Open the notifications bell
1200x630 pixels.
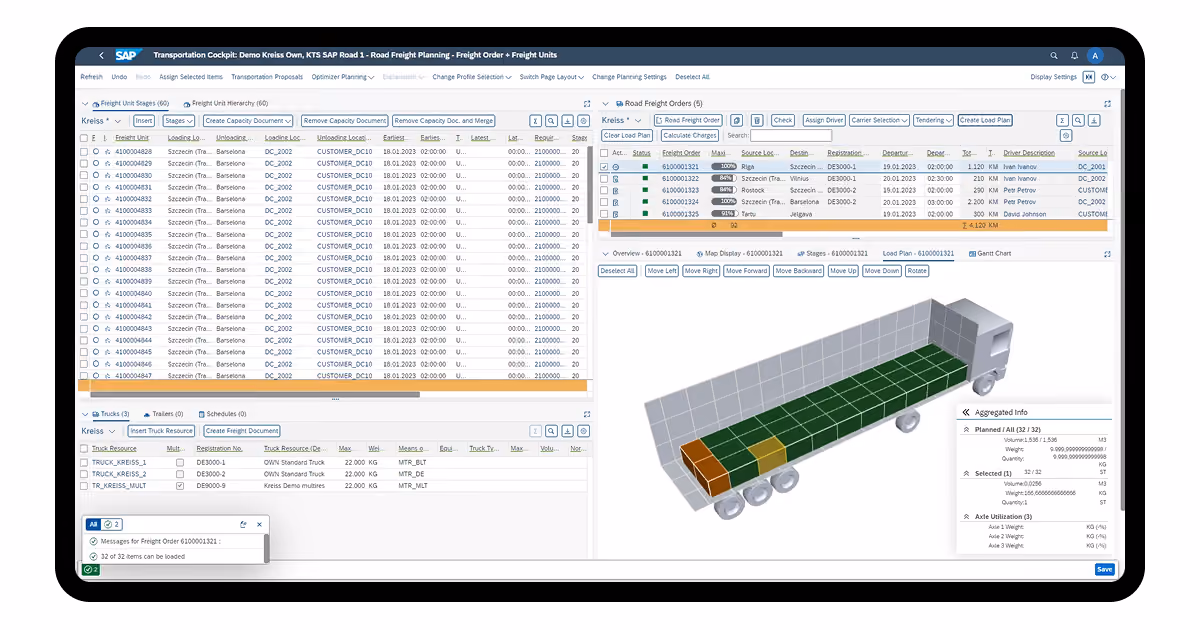click(1074, 56)
